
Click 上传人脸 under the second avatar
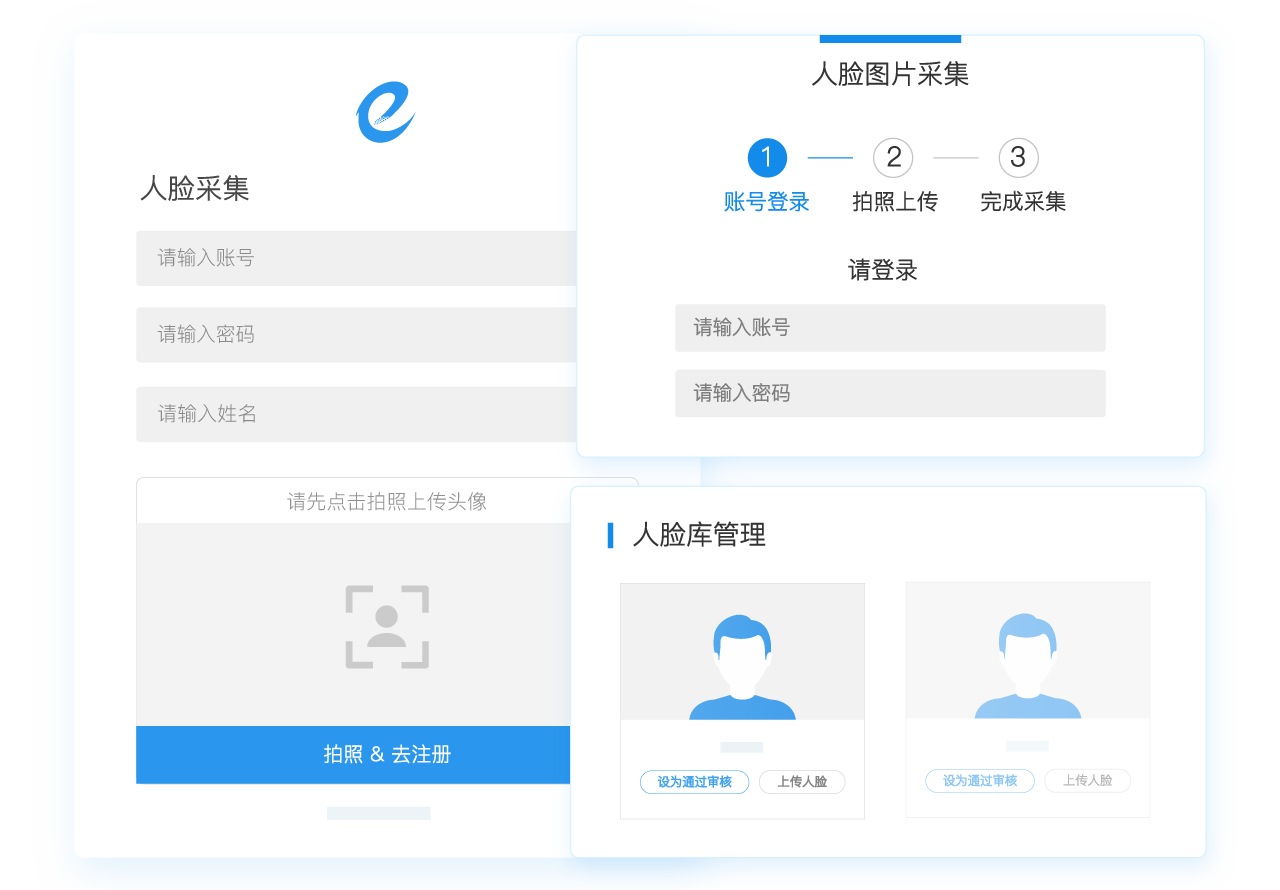point(1087,781)
